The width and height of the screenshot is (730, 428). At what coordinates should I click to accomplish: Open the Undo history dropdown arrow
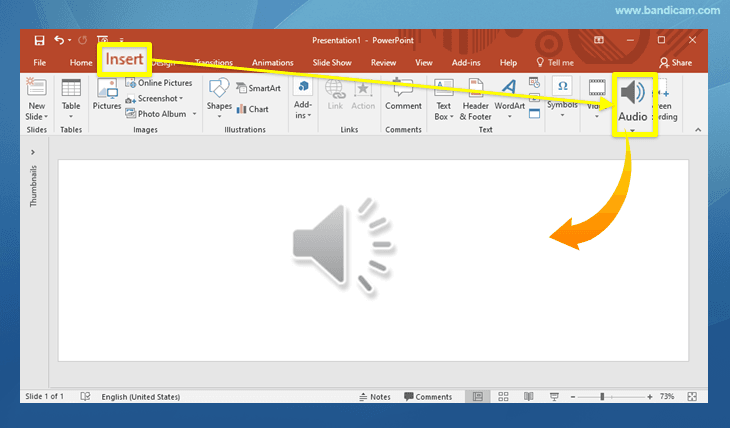tap(69, 40)
